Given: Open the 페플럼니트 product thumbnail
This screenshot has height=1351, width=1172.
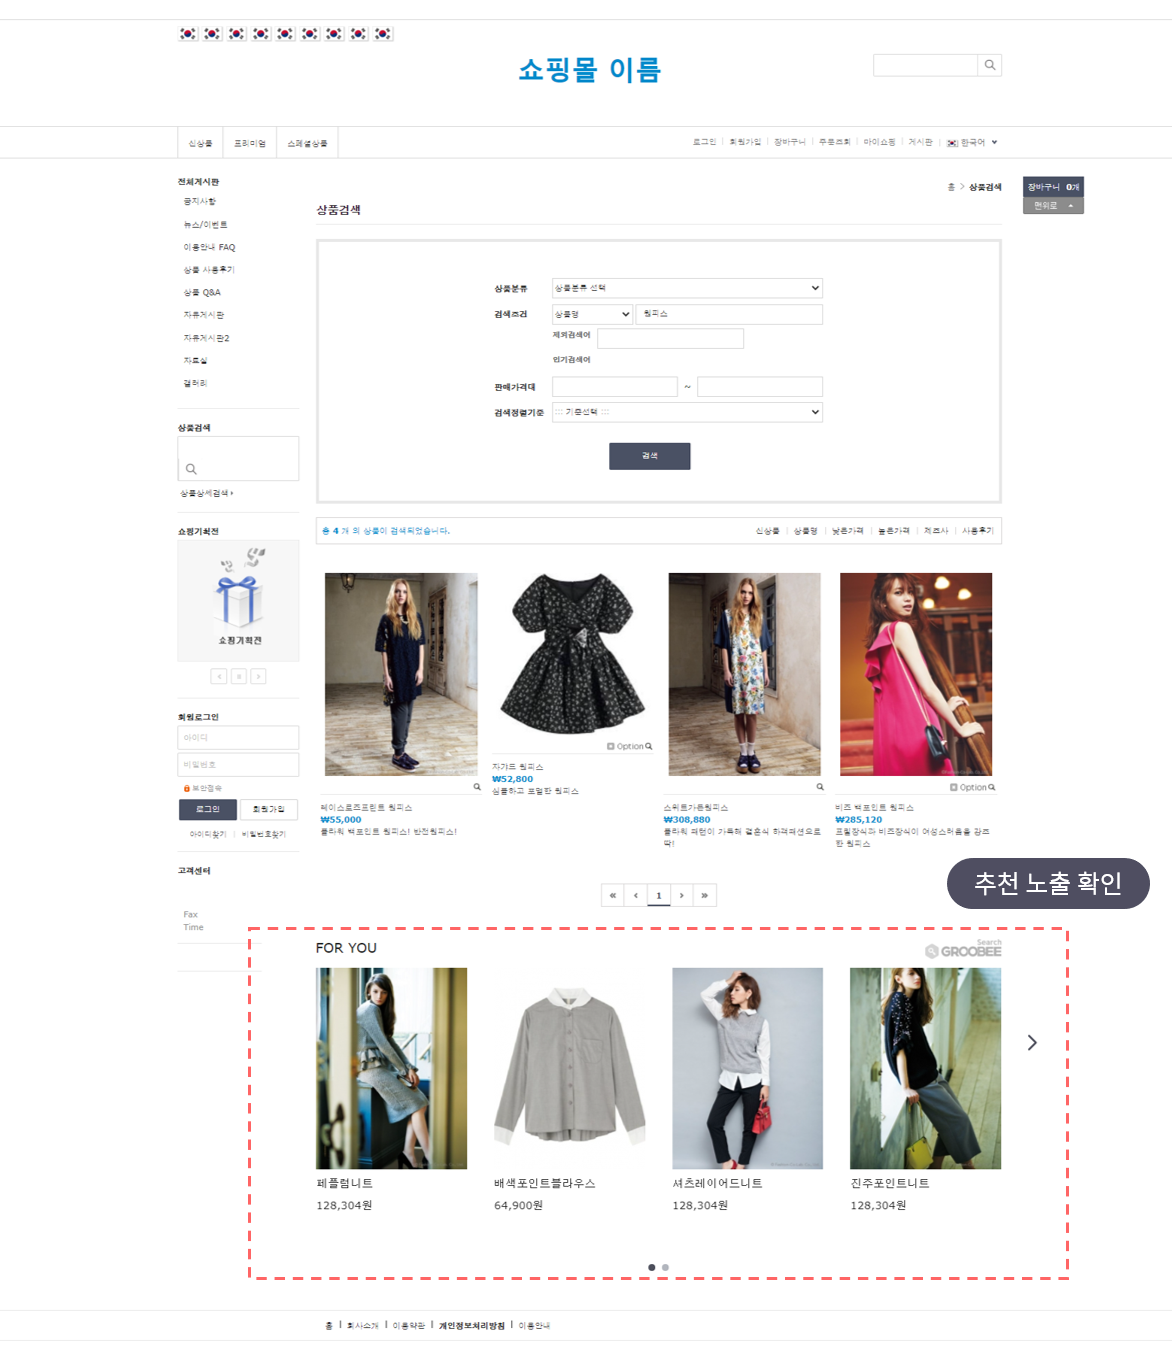Looking at the screenshot, I should point(391,1068).
